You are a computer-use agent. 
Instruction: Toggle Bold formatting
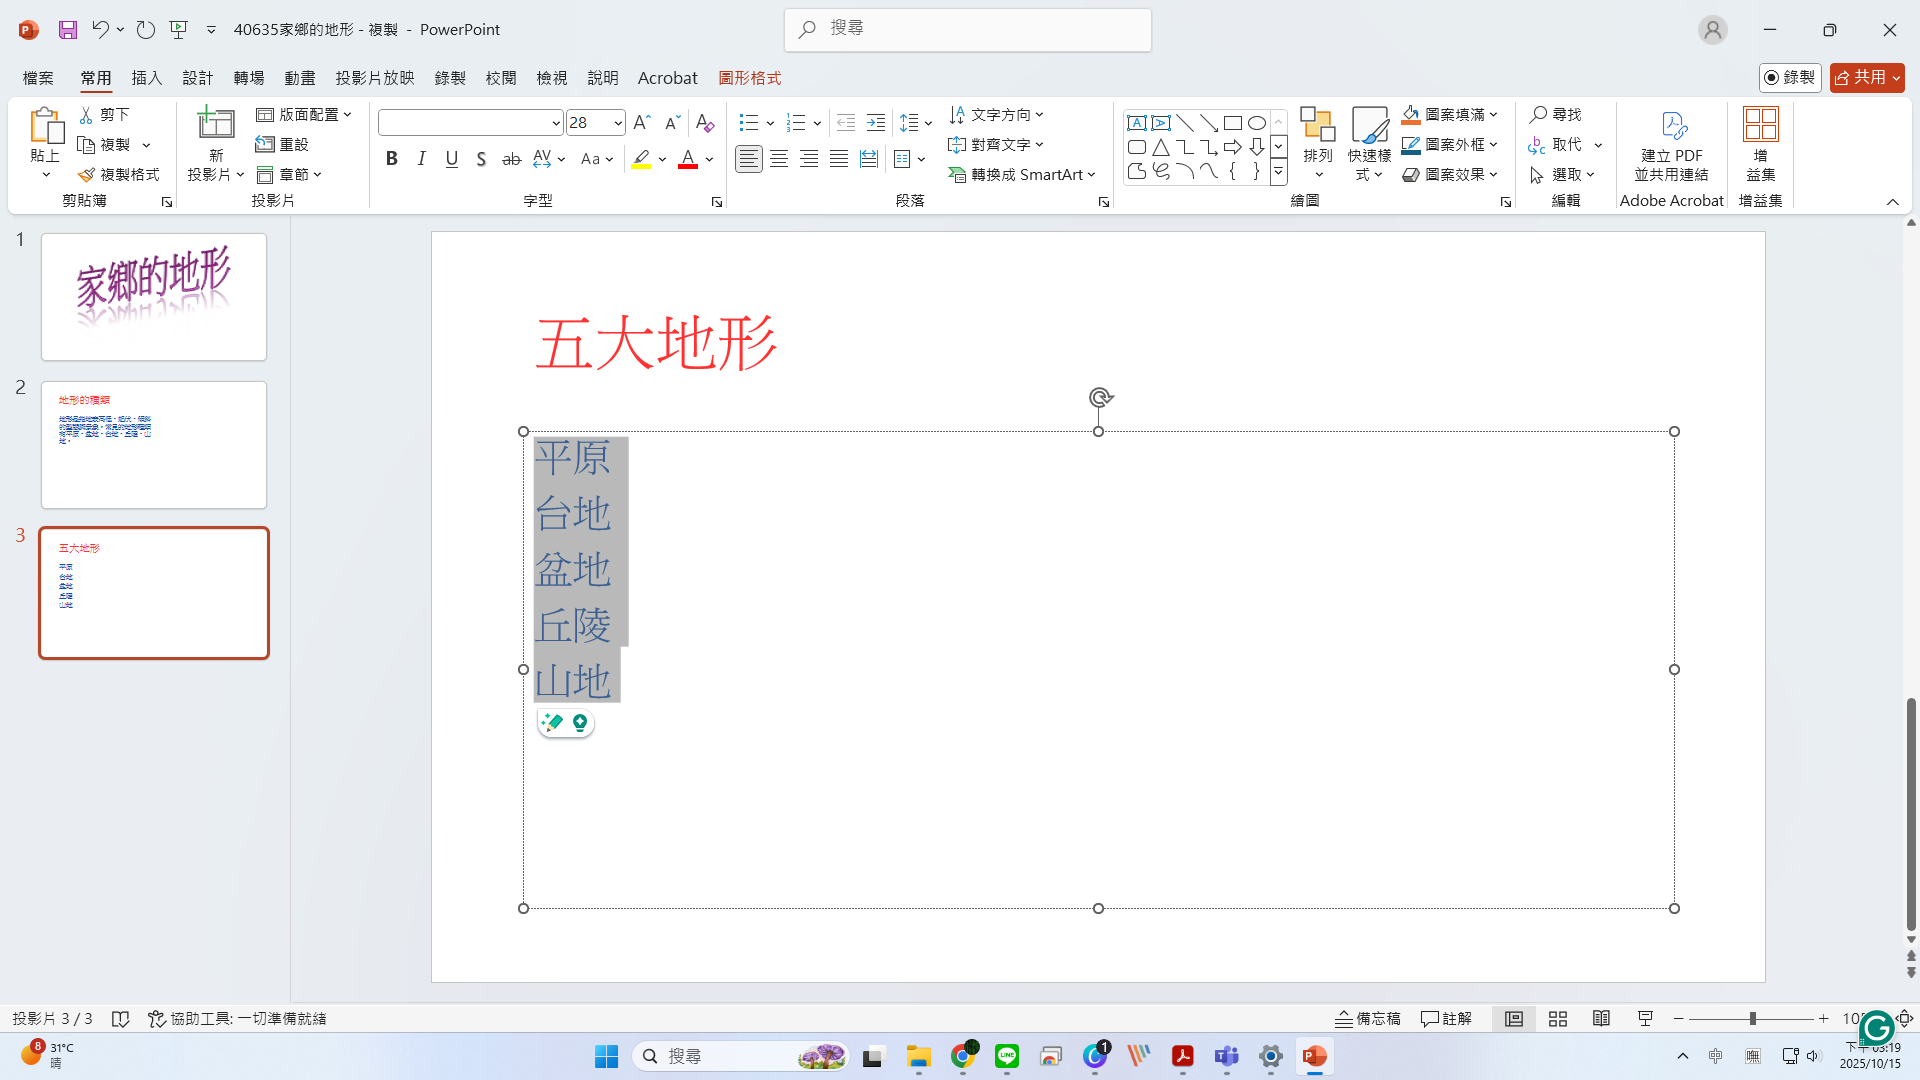point(392,159)
